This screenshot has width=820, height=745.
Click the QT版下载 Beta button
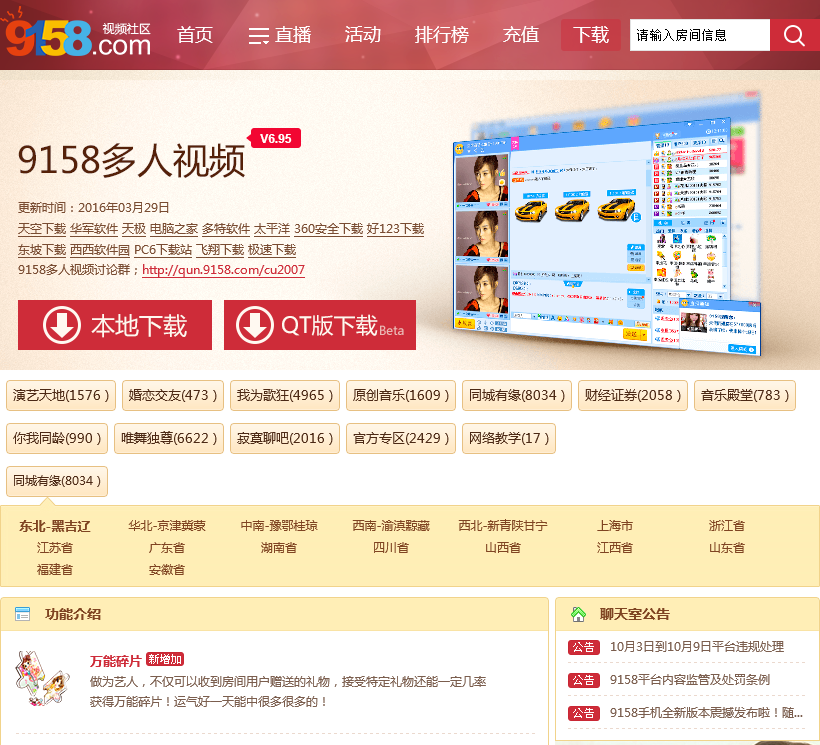pos(320,325)
